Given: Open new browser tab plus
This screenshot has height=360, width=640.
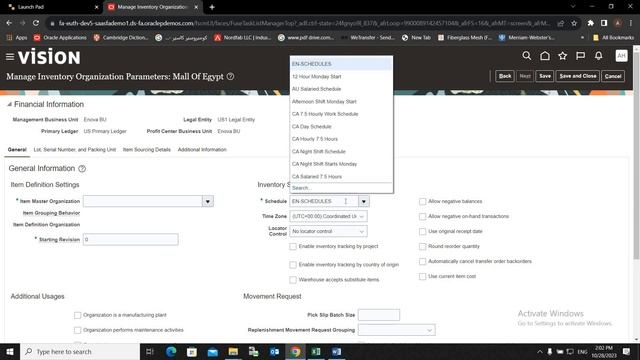Looking at the screenshot, I should coord(212,7).
